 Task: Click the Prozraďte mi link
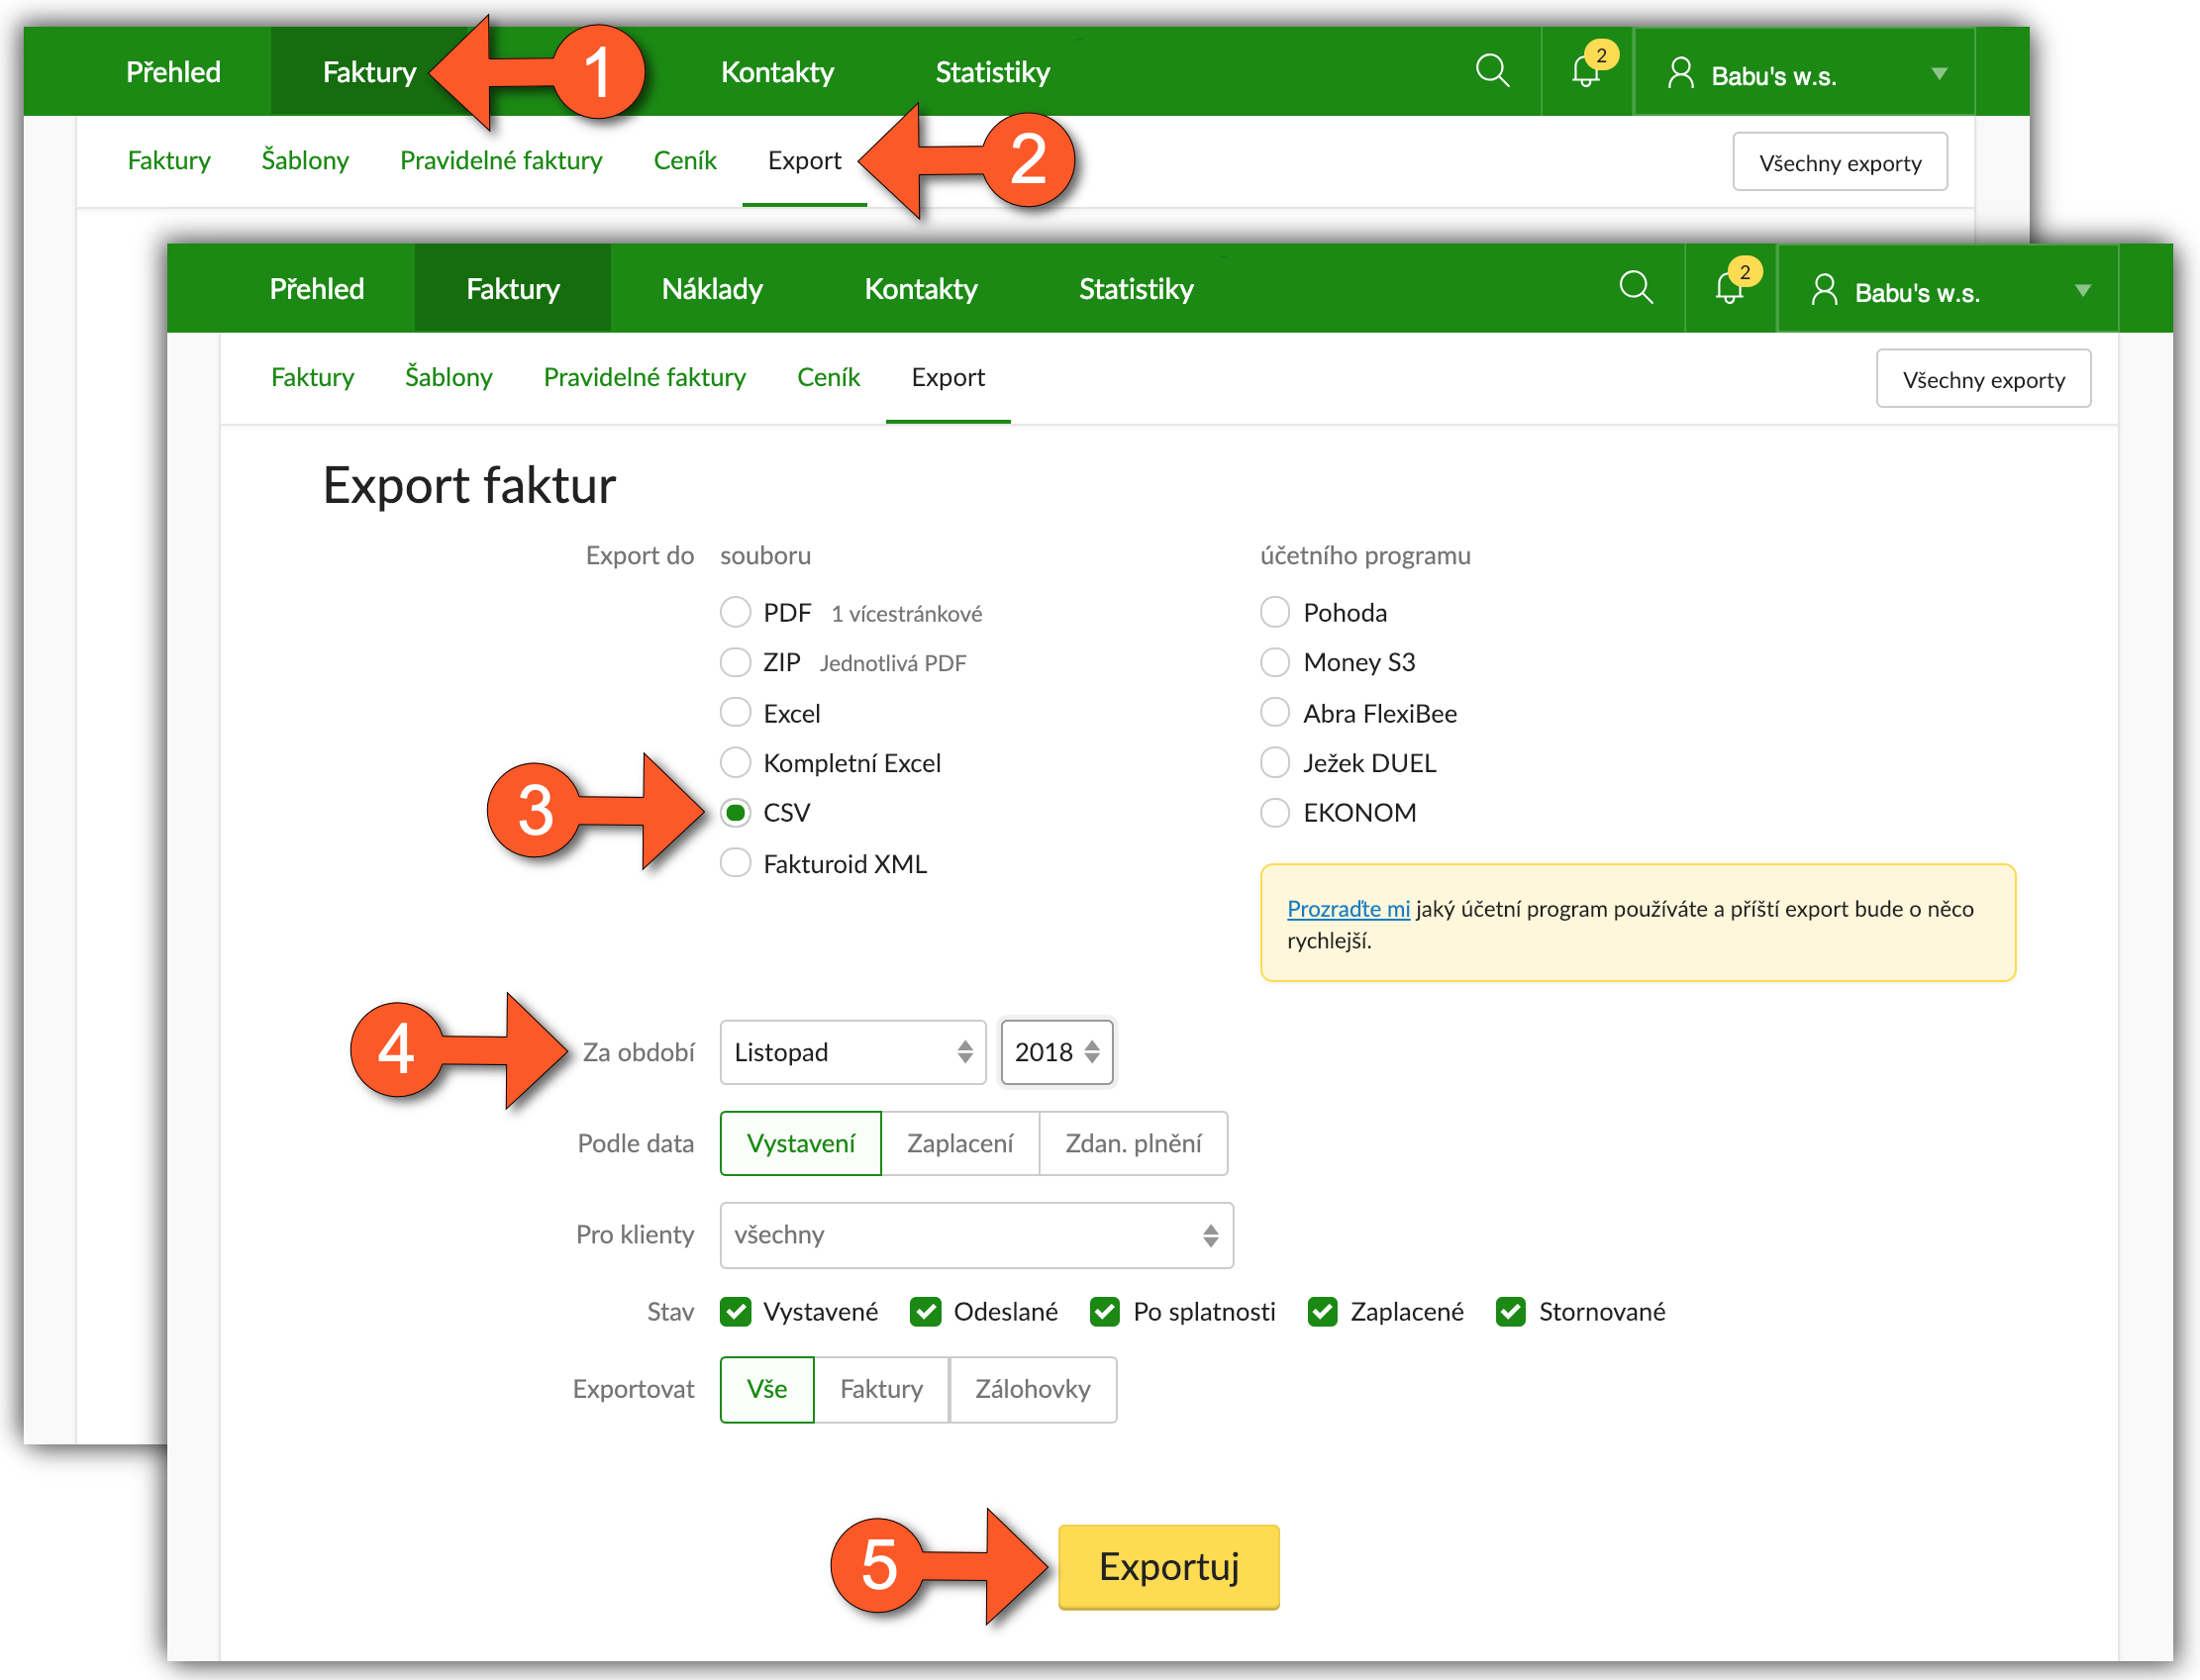(1347, 908)
